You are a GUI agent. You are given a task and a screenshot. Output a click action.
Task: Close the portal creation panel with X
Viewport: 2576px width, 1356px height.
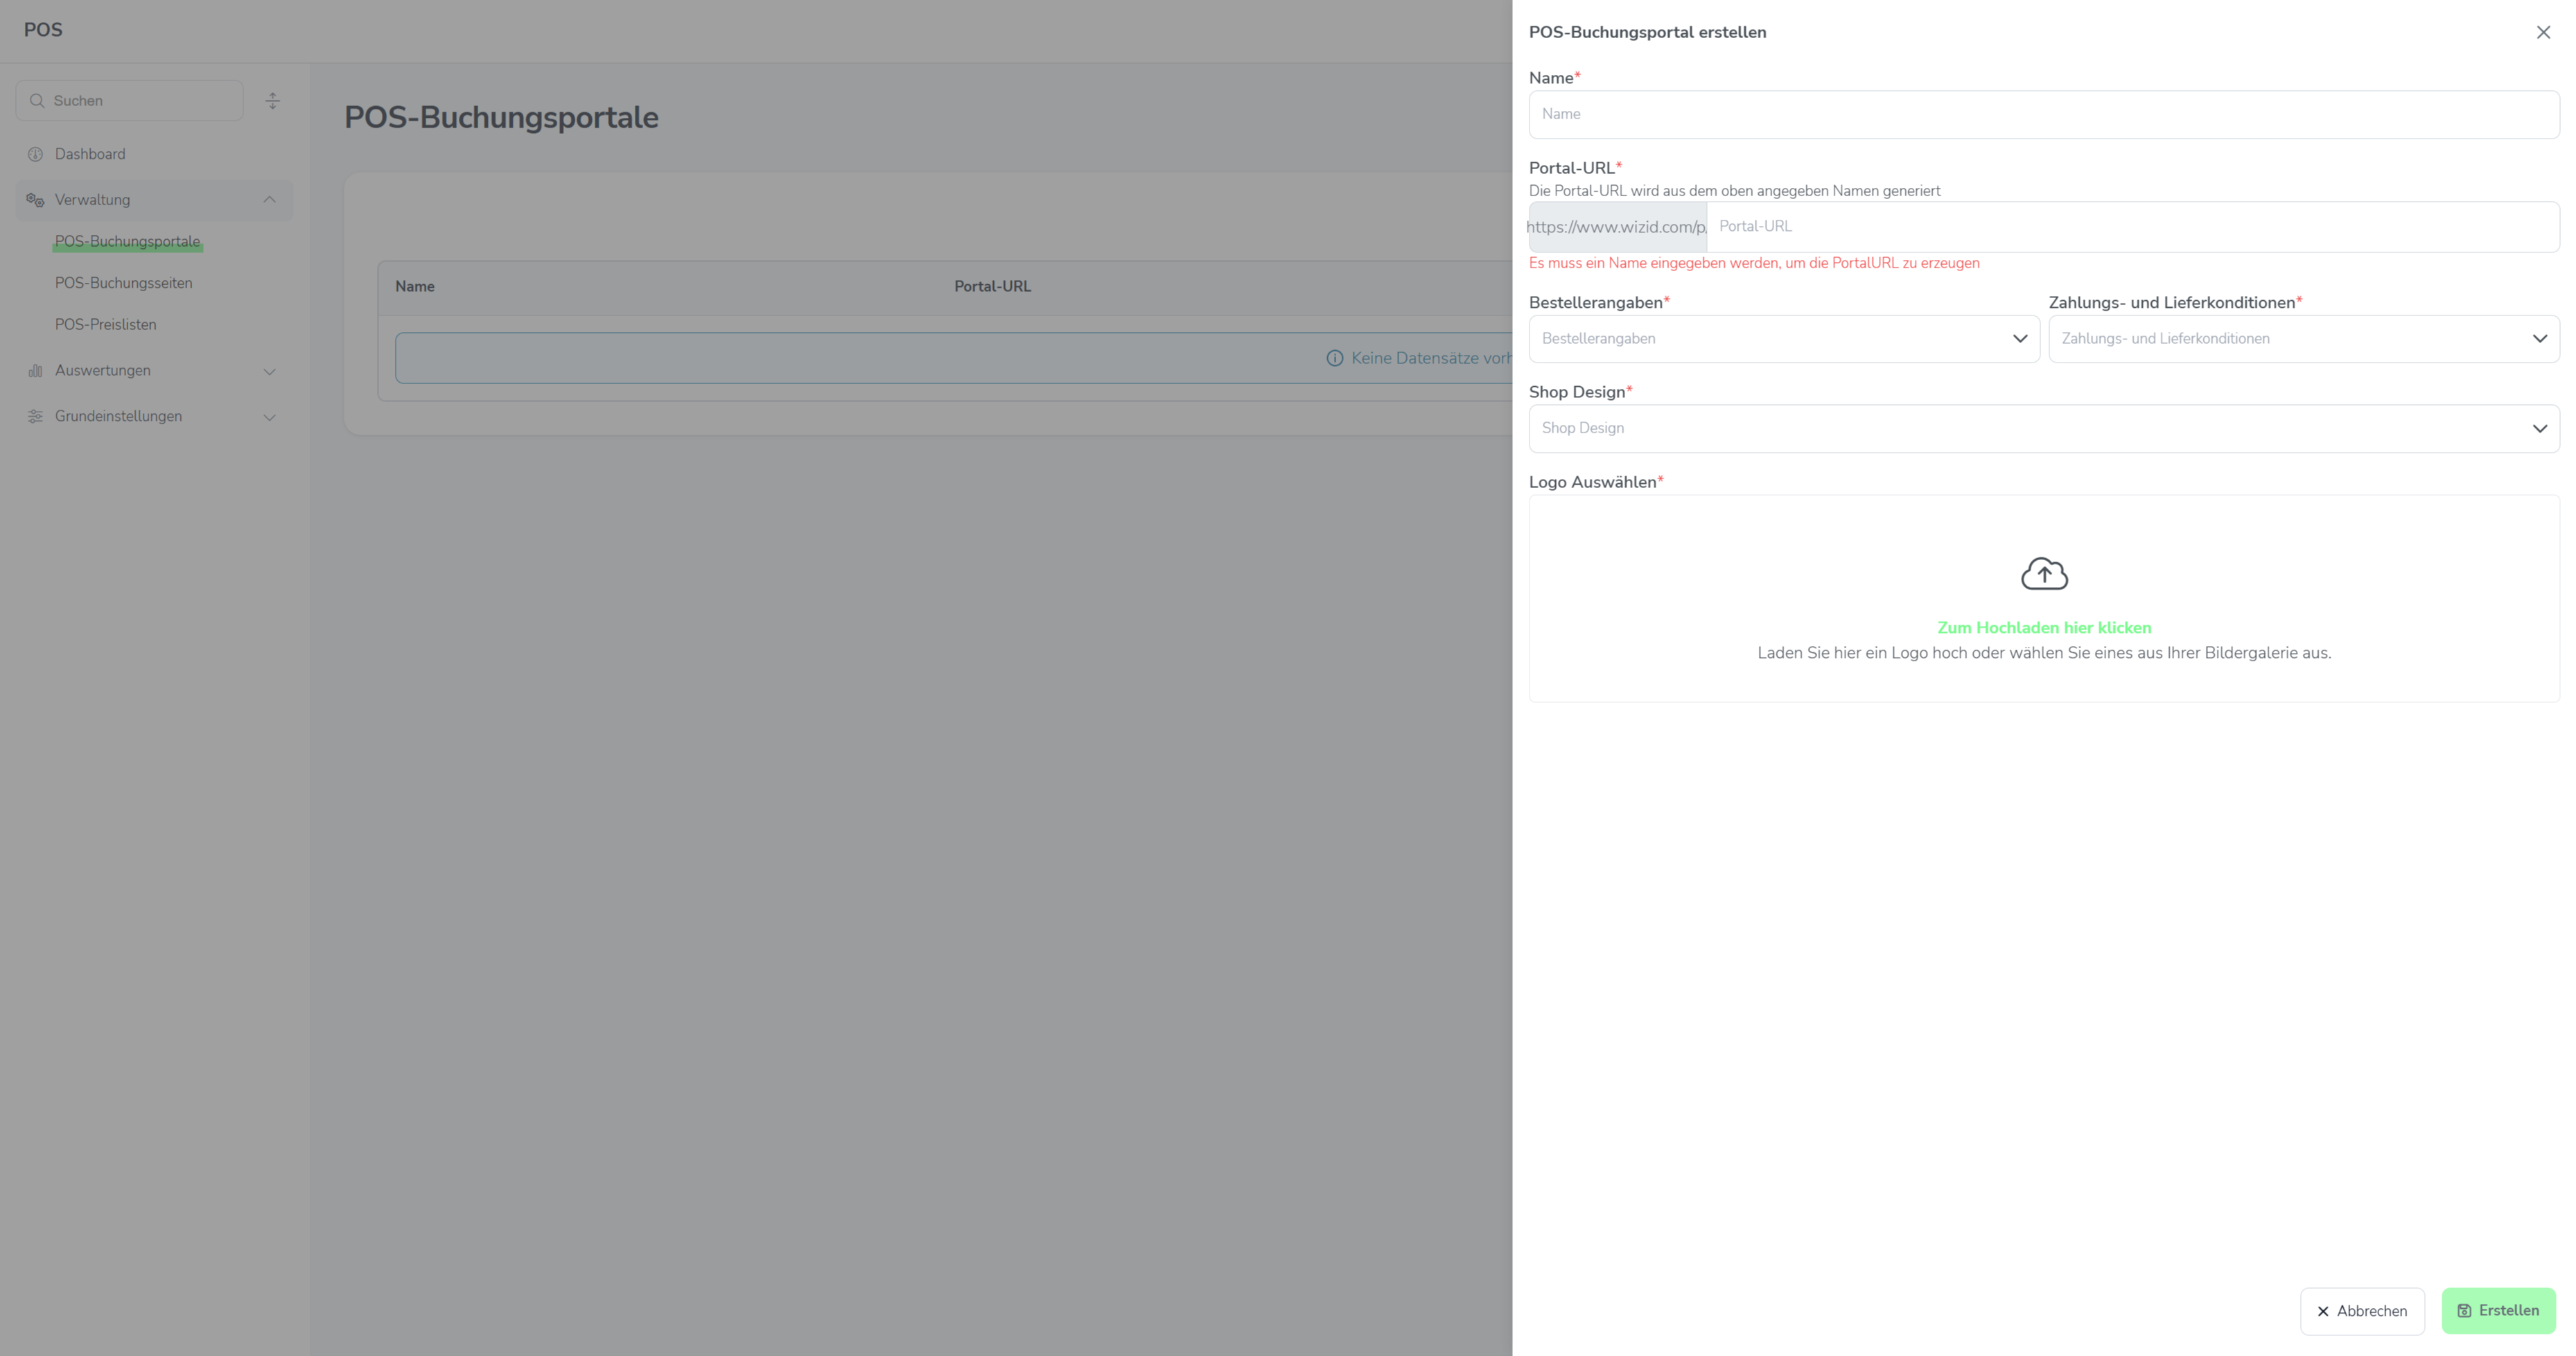[2543, 33]
